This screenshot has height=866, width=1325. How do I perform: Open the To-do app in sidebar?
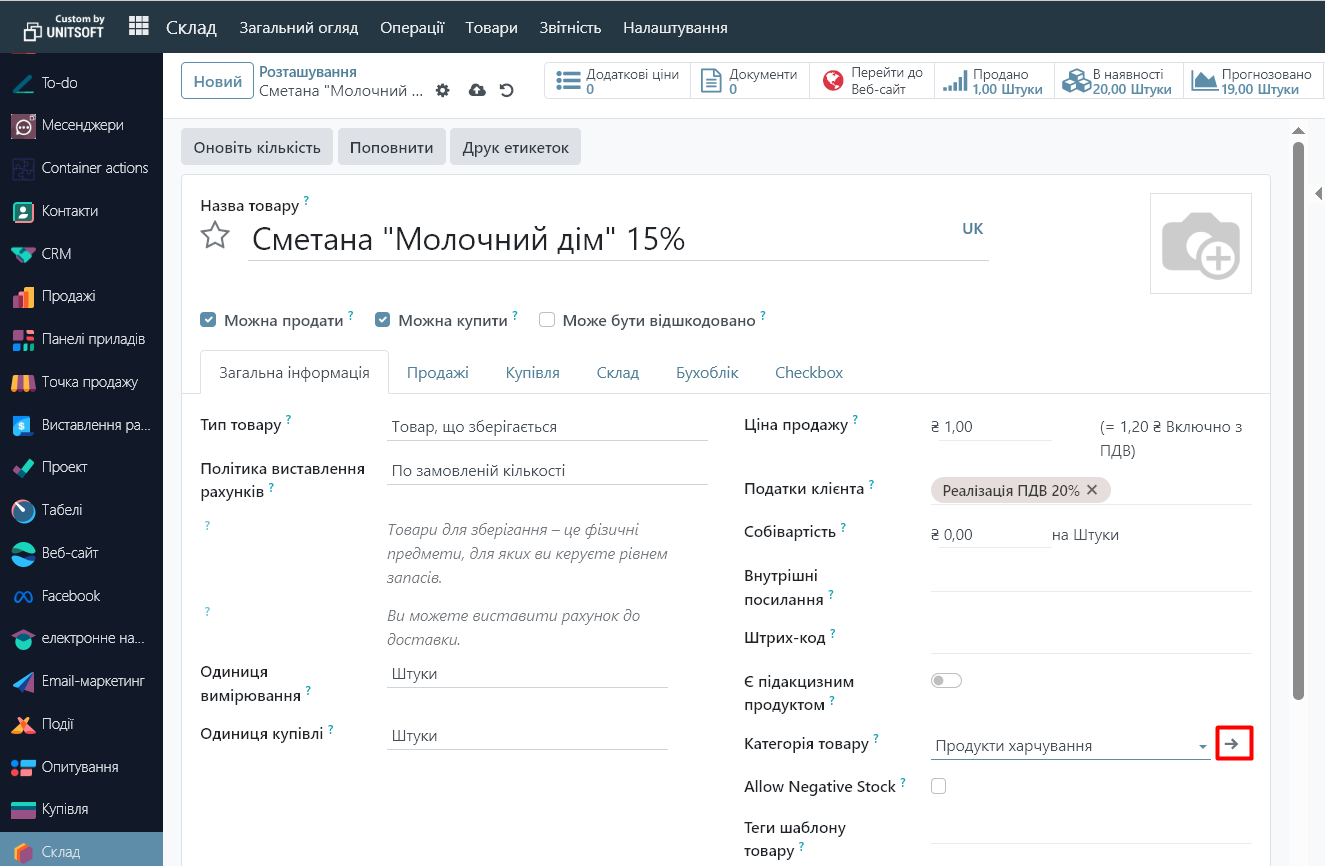pos(81,82)
